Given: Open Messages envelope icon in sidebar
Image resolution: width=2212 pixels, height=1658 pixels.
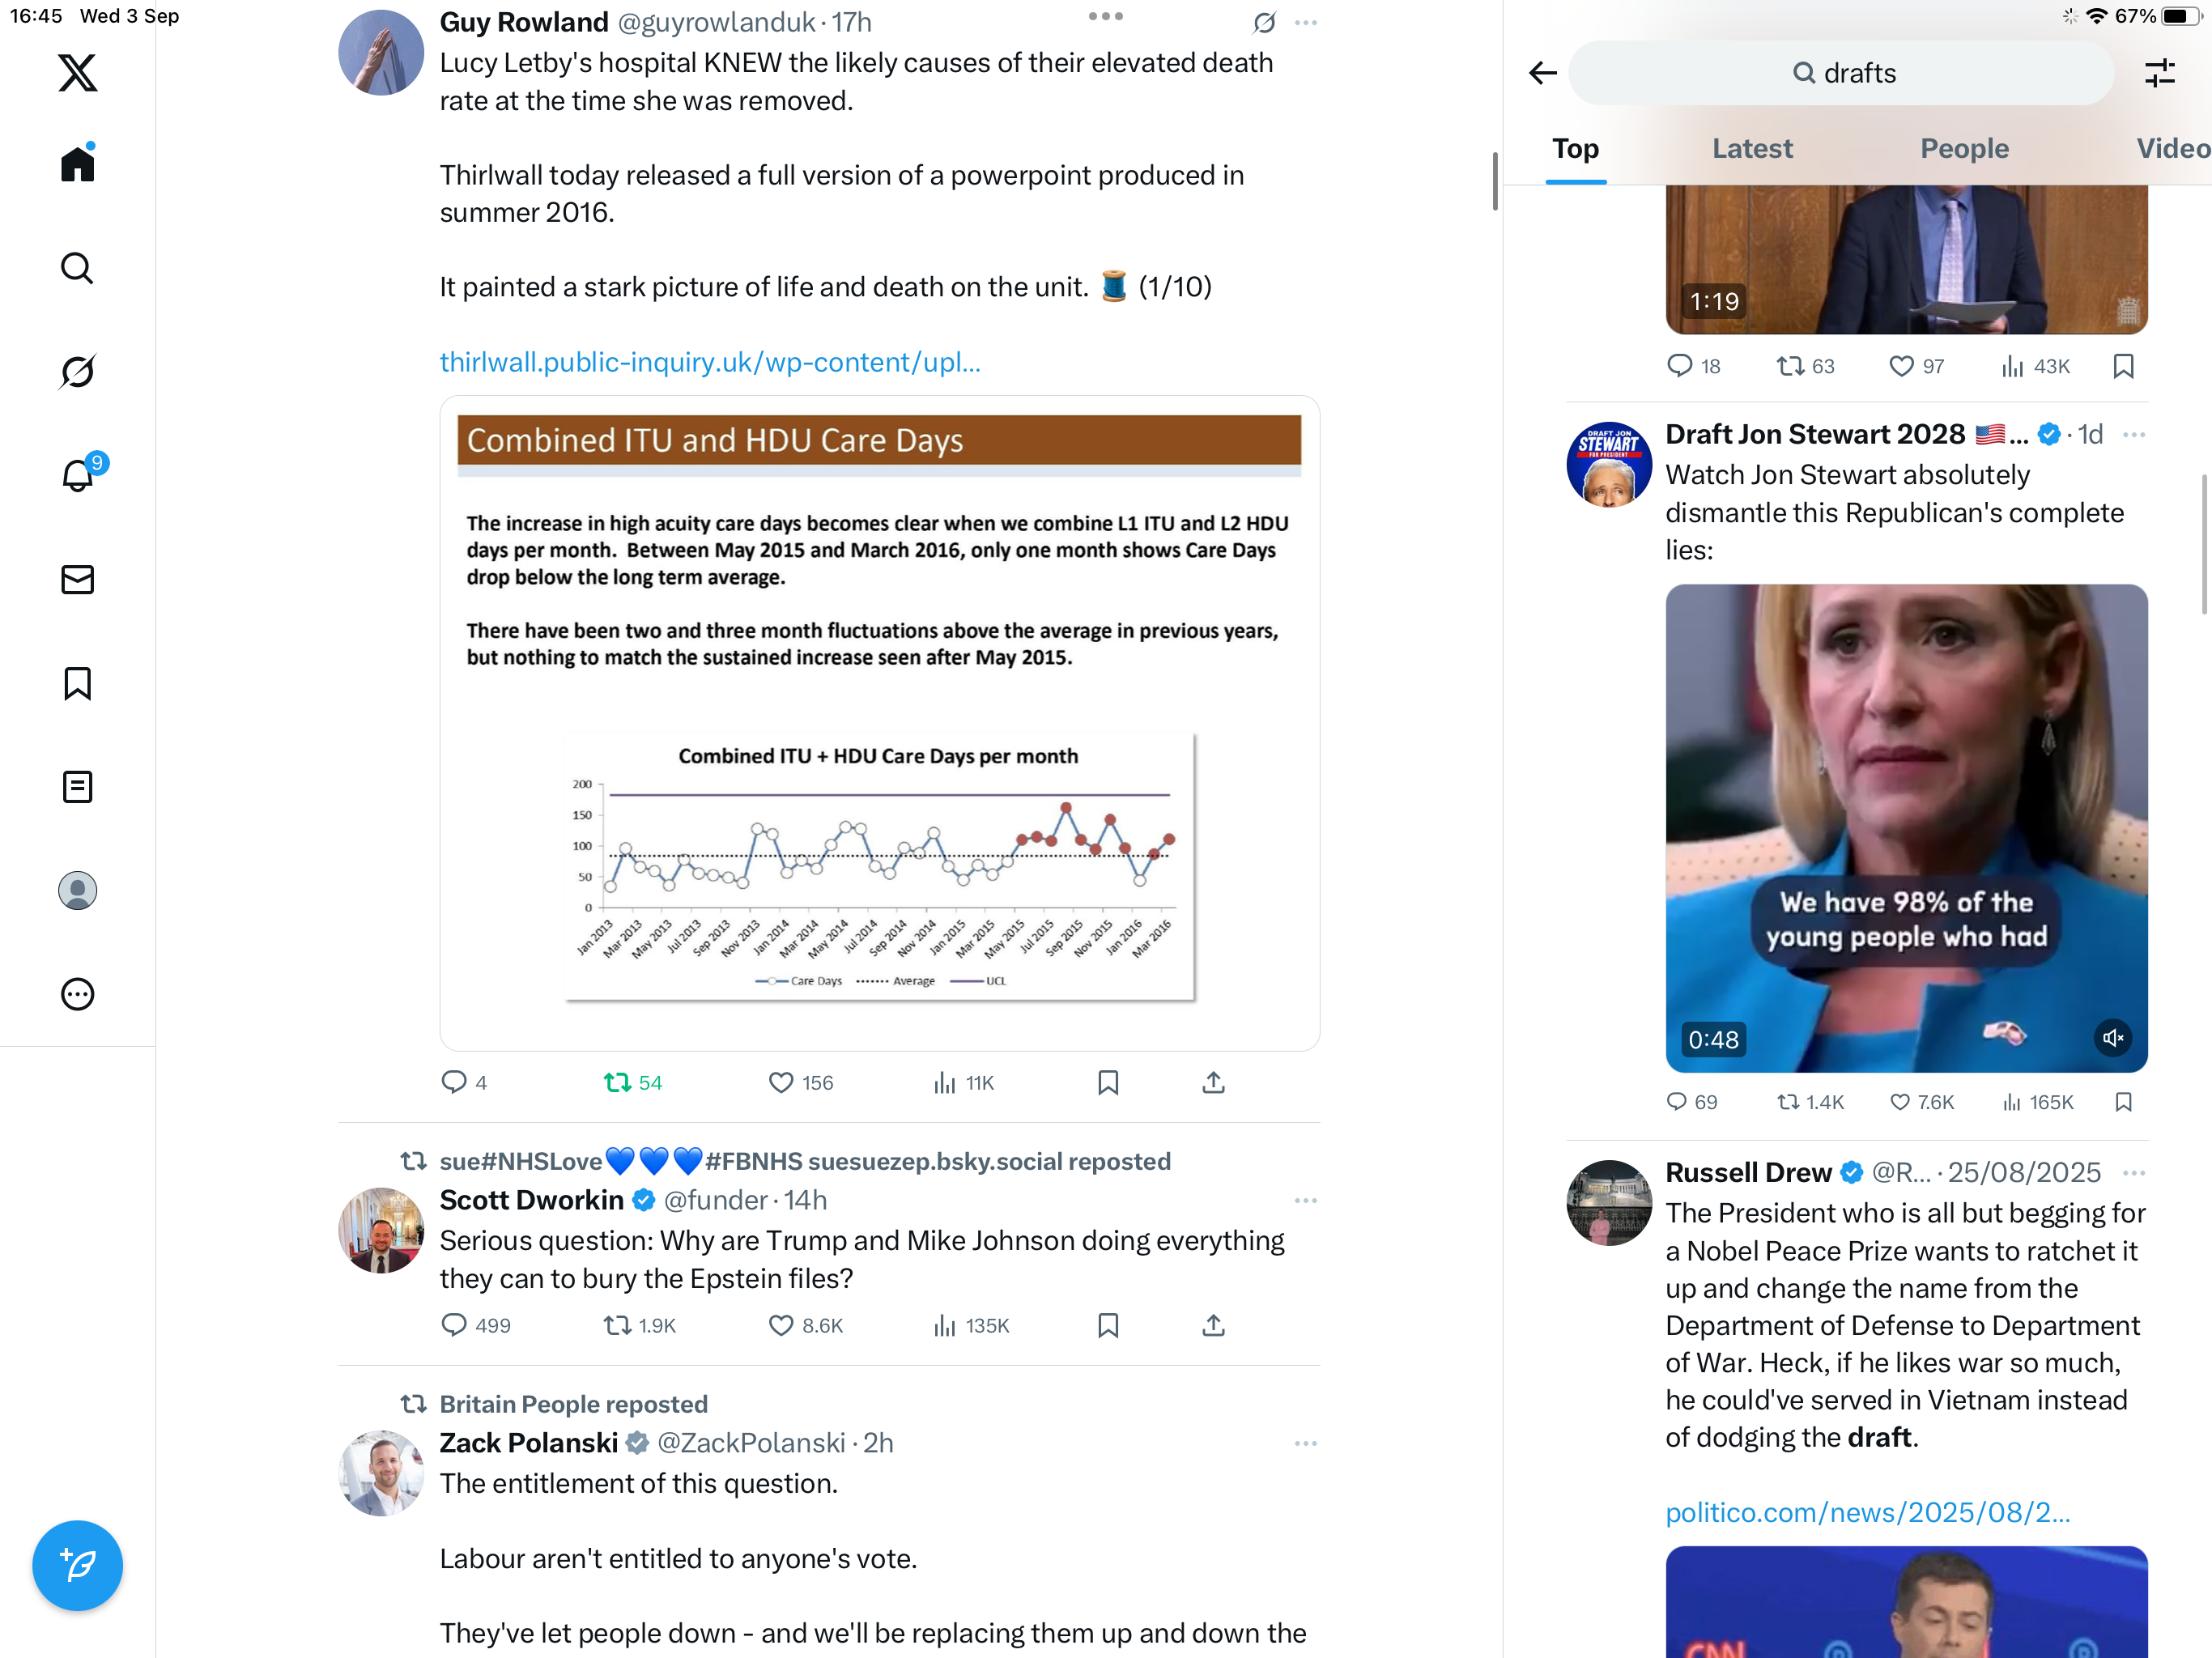Looking at the screenshot, I should (77, 579).
